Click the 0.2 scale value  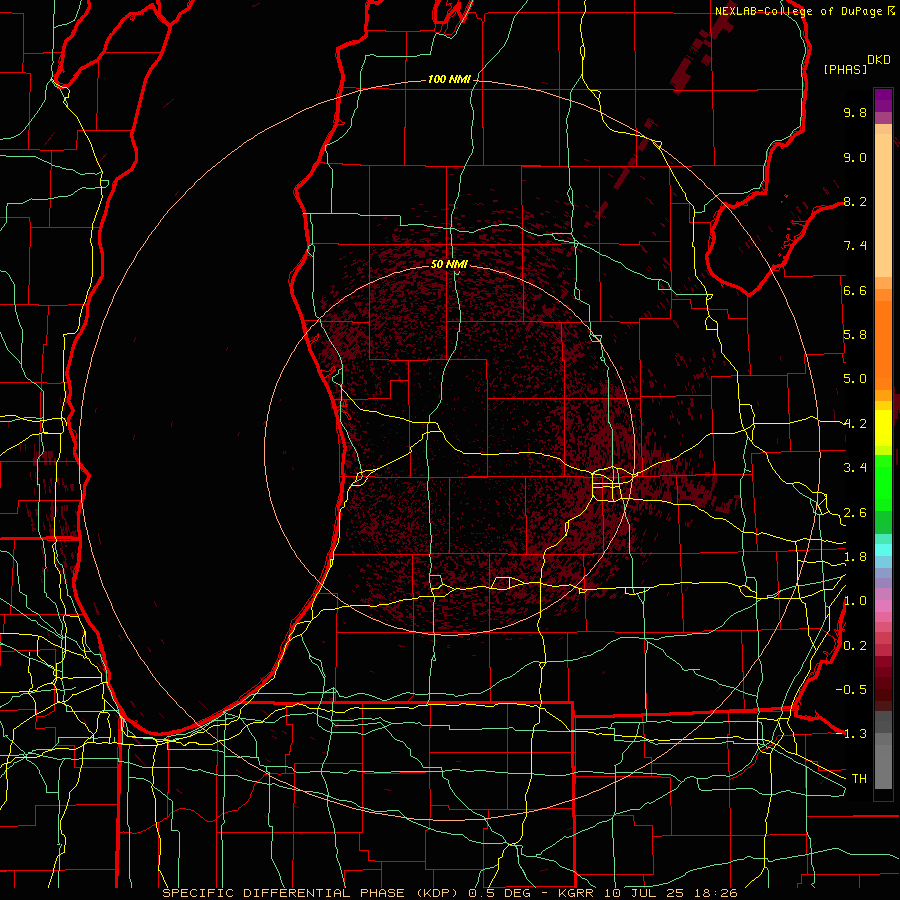tap(855, 646)
